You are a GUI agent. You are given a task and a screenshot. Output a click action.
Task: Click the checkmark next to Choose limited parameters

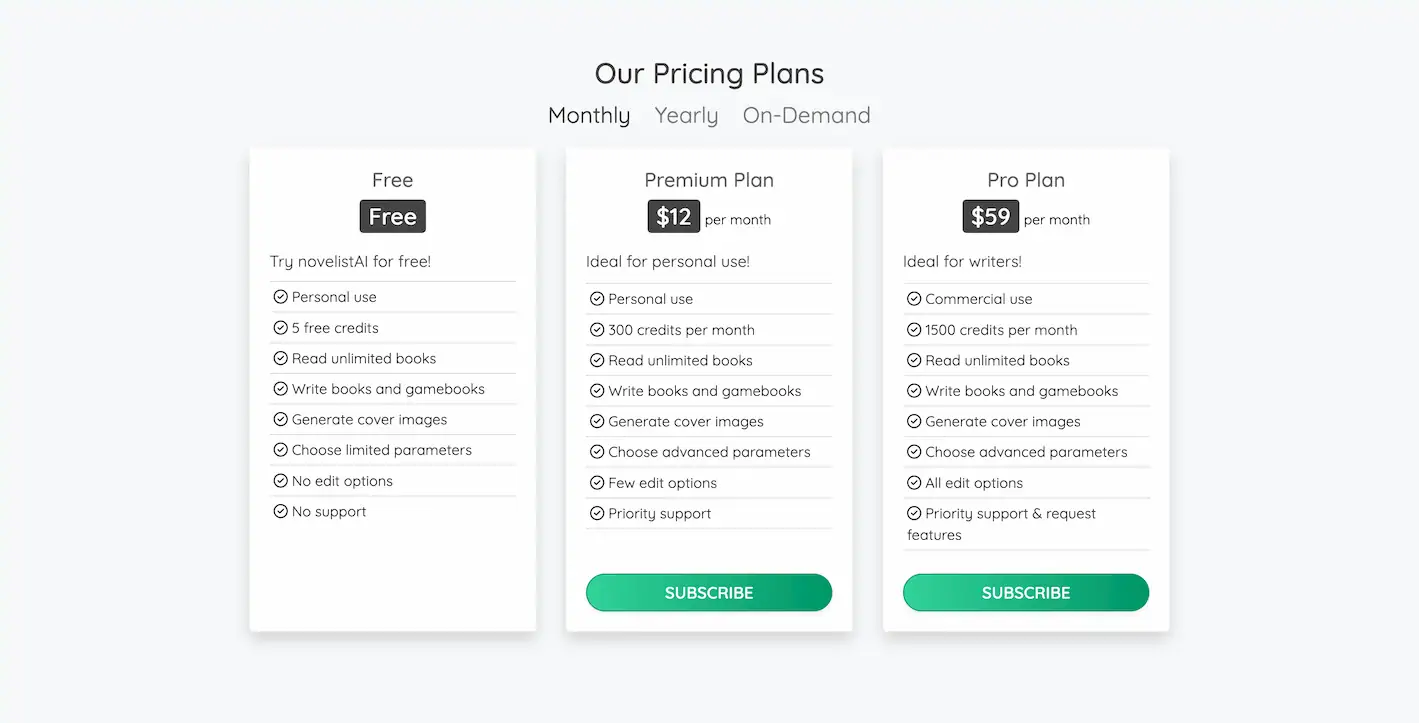click(x=280, y=450)
